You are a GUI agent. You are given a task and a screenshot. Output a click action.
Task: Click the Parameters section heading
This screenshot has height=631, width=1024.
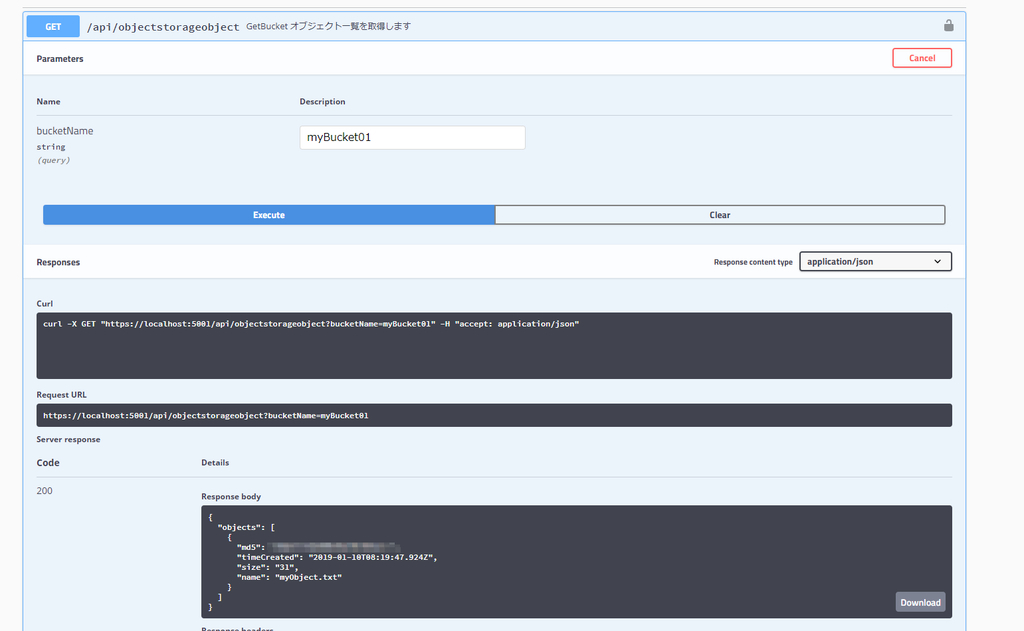(x=60, y=59)
